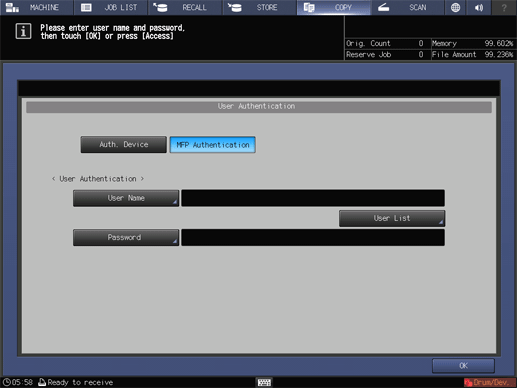Open the Password entry button
Image resolution: width=517 pixels, height=388 pixels.
click(x=126, y=238)
